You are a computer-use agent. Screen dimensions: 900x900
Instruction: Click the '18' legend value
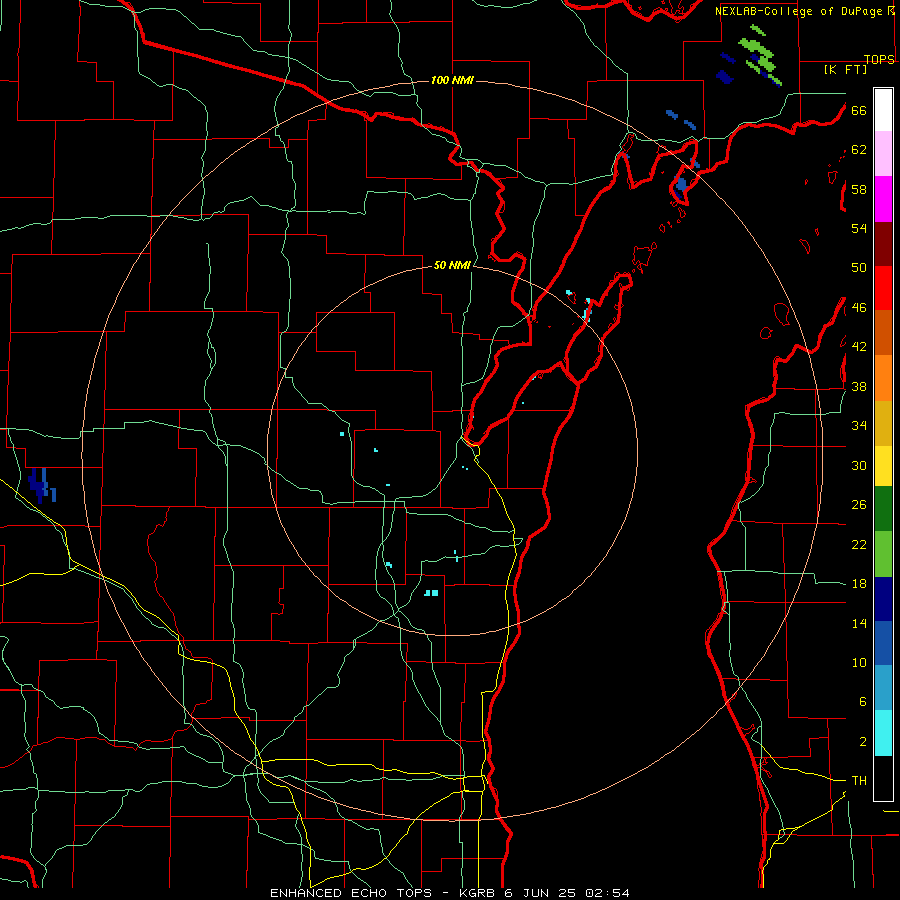[x=859, y=583]
